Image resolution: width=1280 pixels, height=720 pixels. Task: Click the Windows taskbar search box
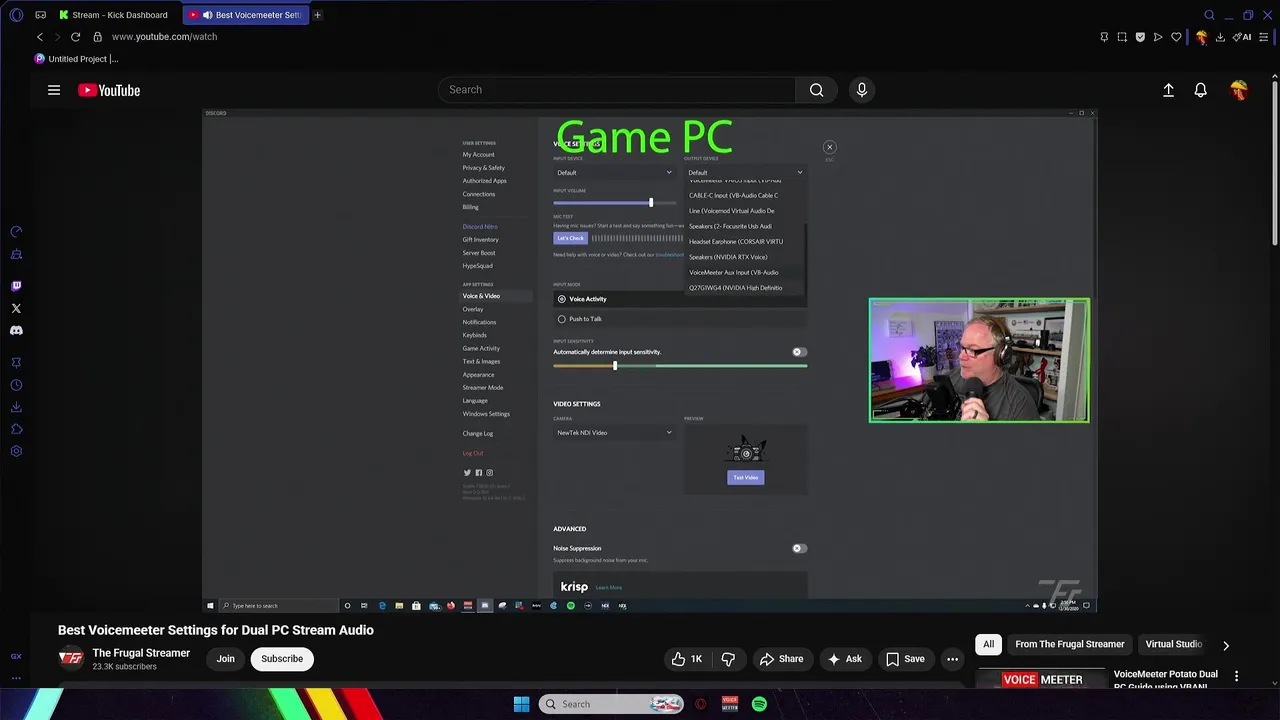[x=612, y=704]
